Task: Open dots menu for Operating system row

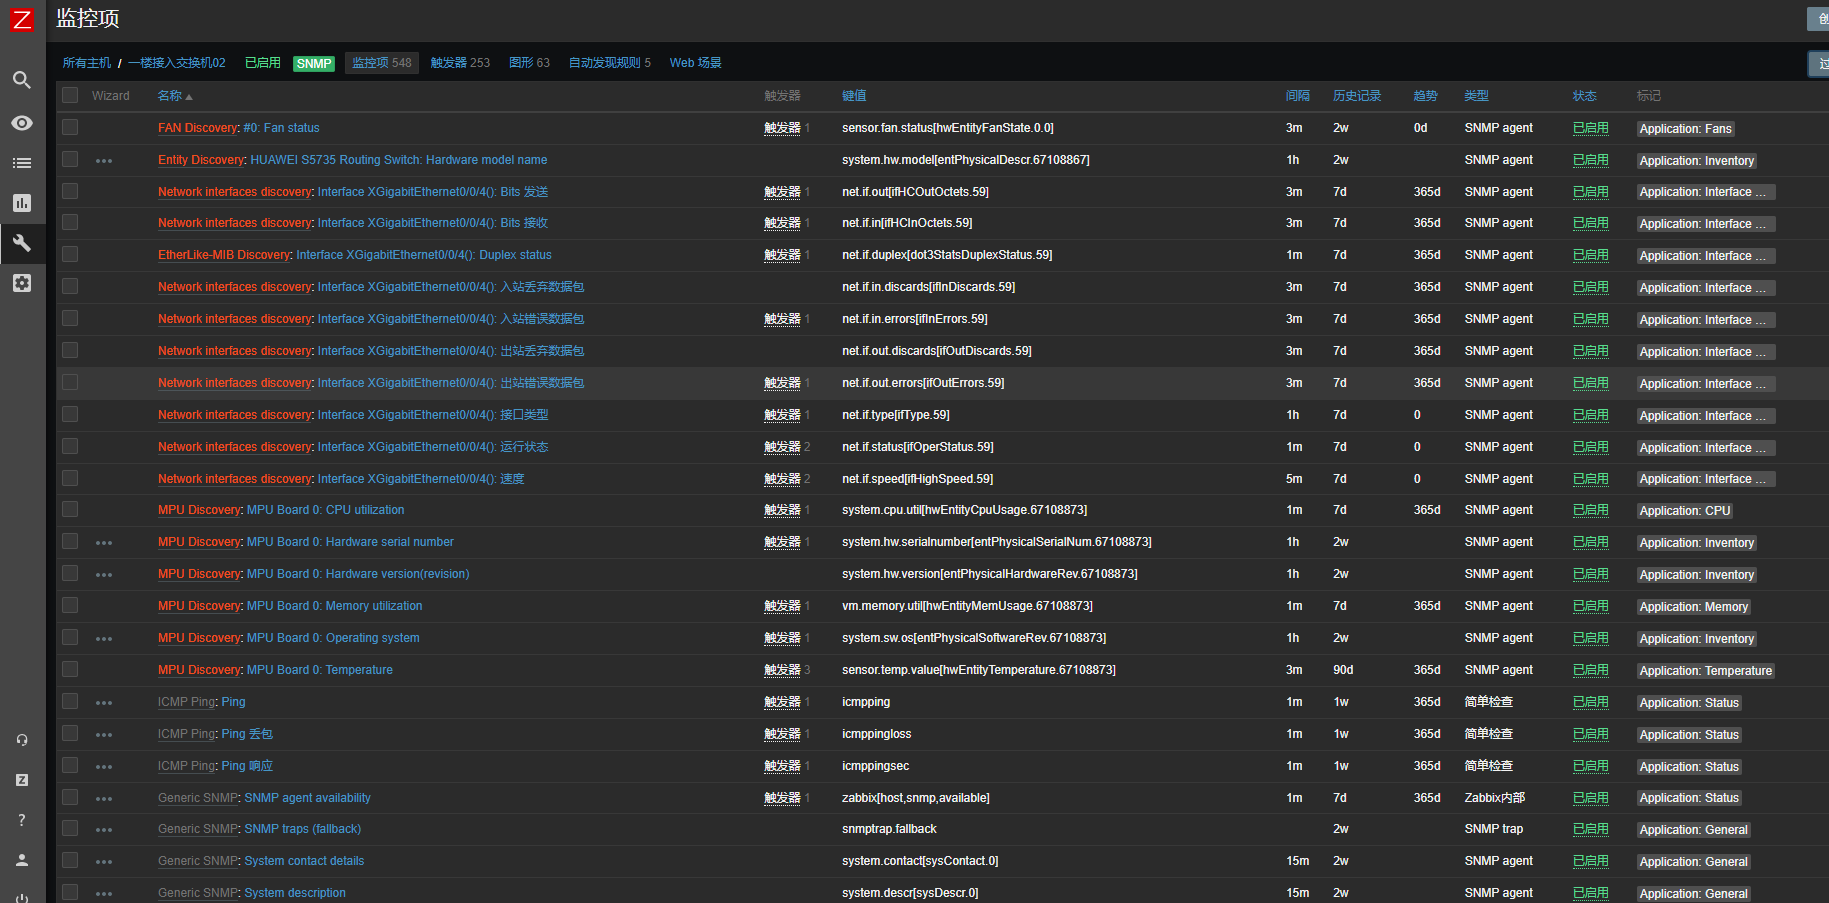Action: [x=104, y=639]
